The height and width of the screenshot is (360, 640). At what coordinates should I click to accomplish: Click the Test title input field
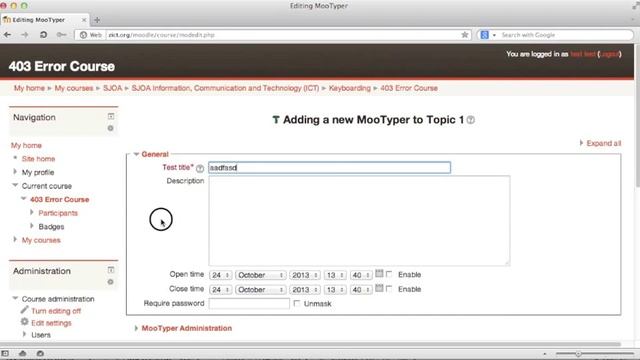[x=329, y=168]
